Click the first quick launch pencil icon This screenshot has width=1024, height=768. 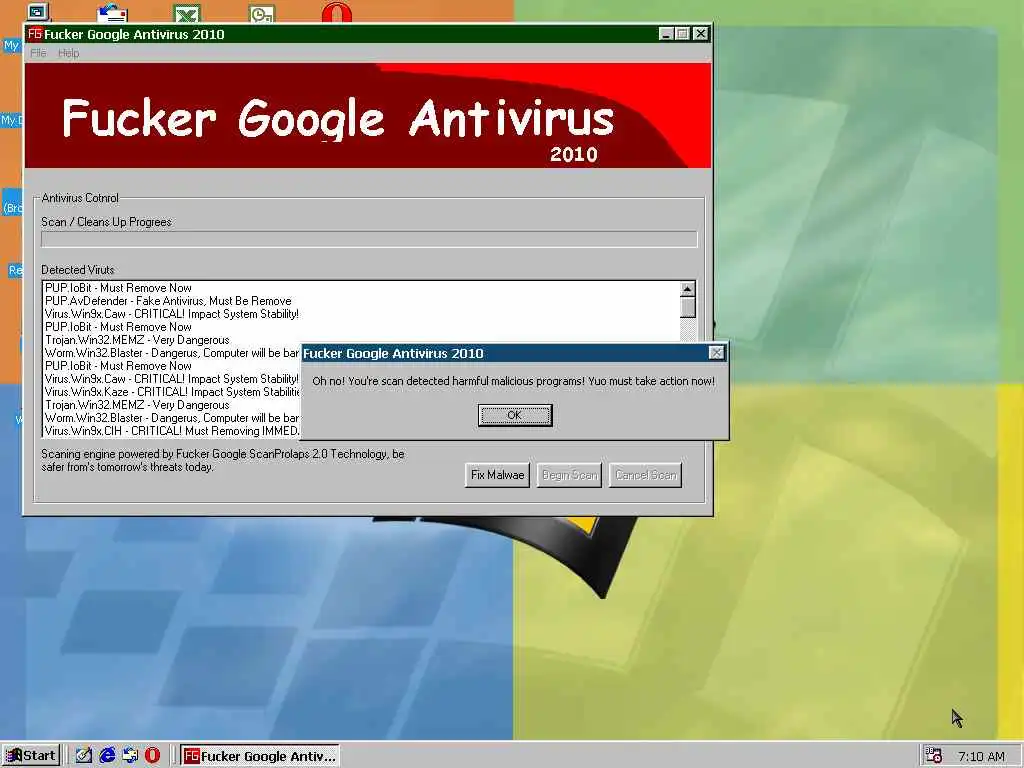84,756
